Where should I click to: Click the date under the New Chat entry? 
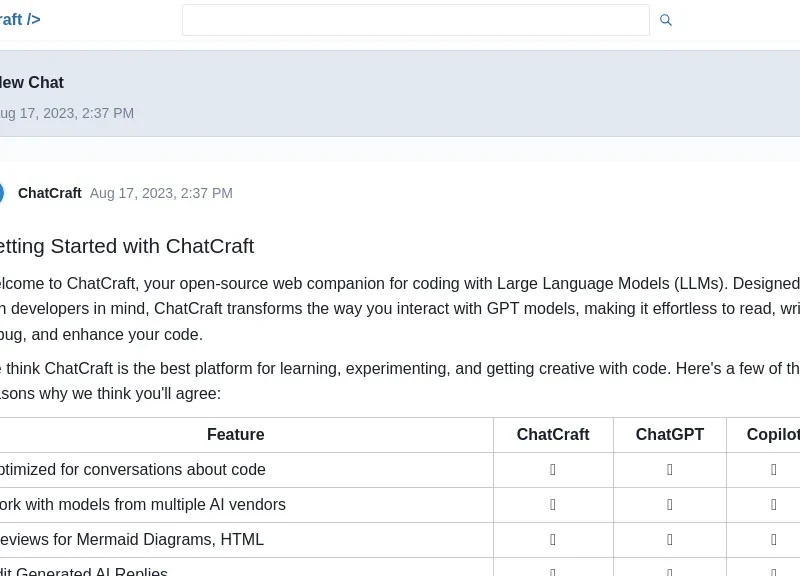pyautogui.click(x=67, y=113)
